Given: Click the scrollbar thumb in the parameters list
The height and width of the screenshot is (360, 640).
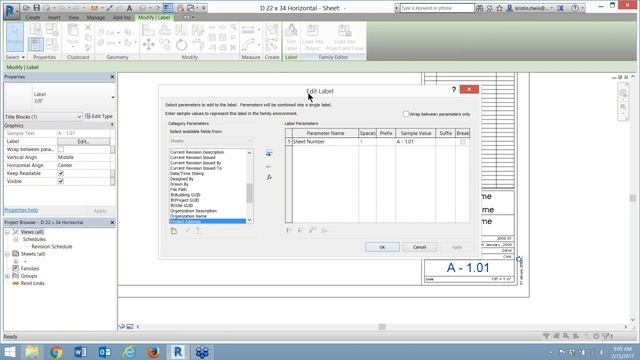Looking at the screenshot, I should [x=249, y=193].
